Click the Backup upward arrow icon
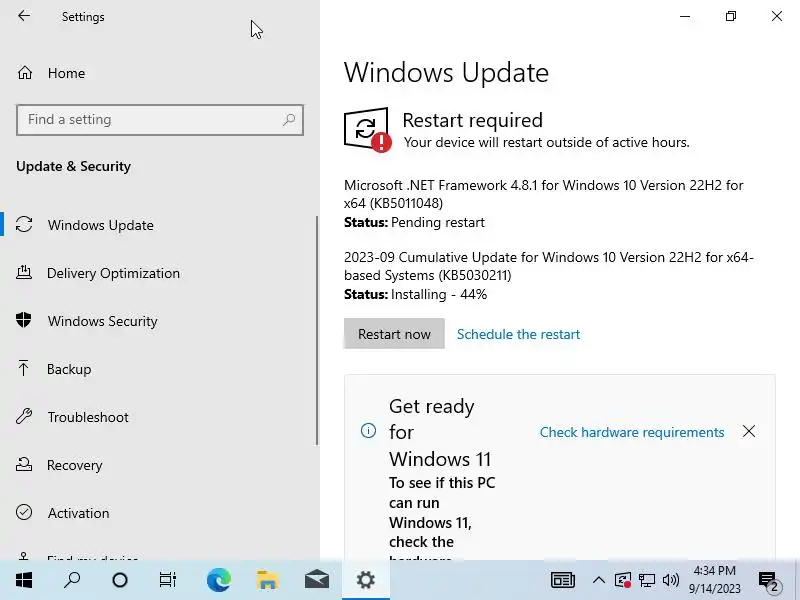800x600 pixels. 23,368
